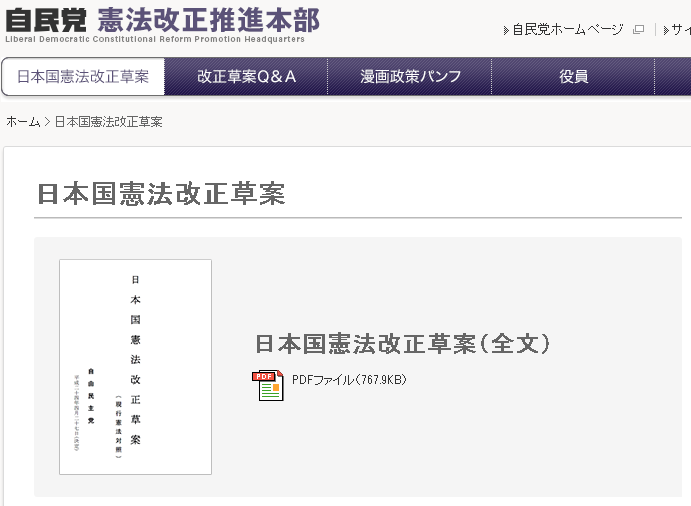Switch to the 改正草案Q&A tab
The width and height of the screenshot is (691, 506).
(x=247, y=76)
